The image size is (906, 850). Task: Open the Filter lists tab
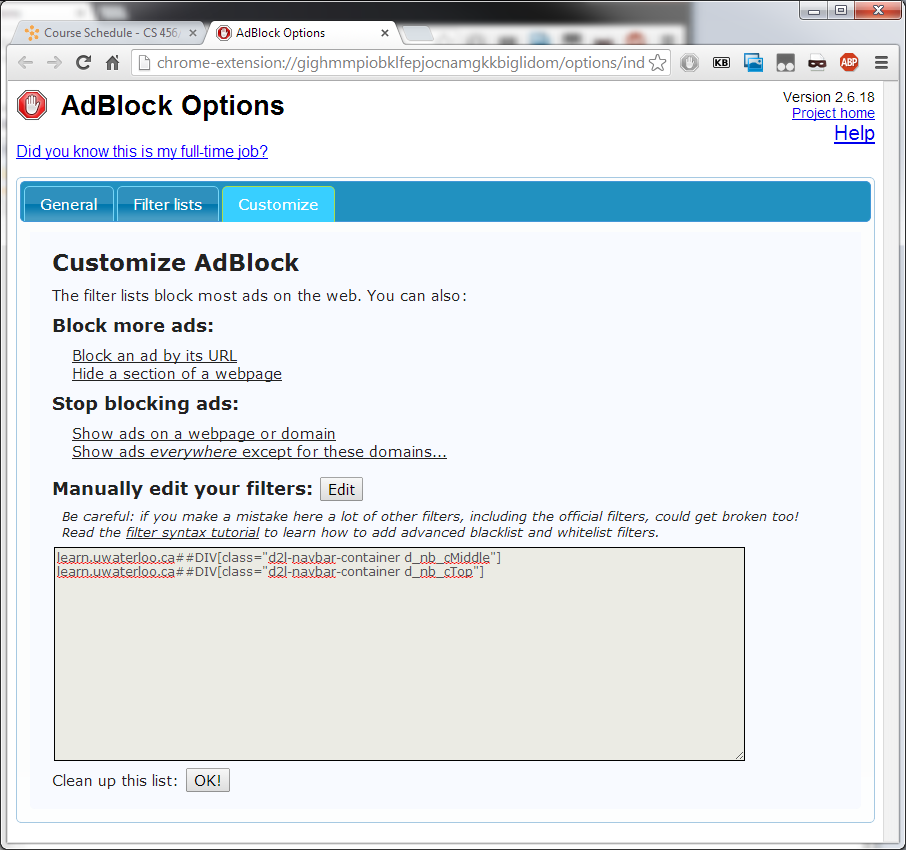[x=168, y=205]
